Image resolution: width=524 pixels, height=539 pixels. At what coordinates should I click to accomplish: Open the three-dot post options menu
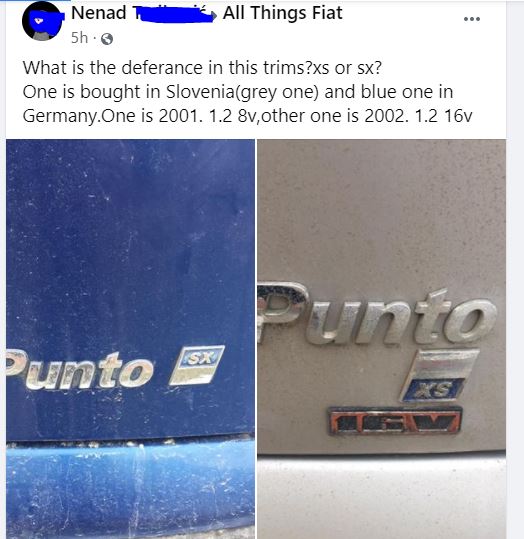coord(472,19)
